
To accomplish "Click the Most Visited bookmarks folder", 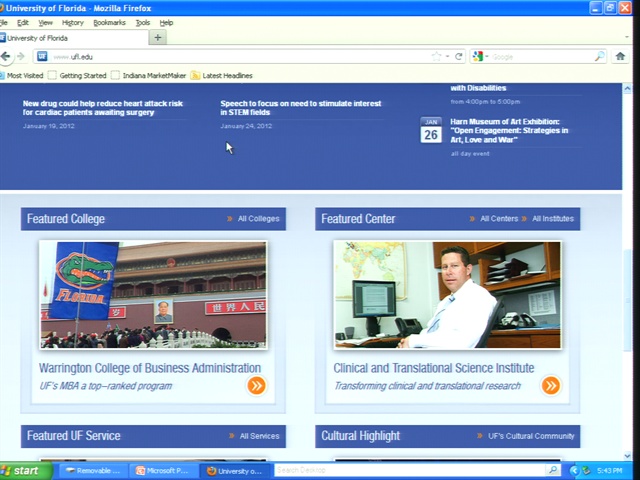I will (x=22, y=76).
